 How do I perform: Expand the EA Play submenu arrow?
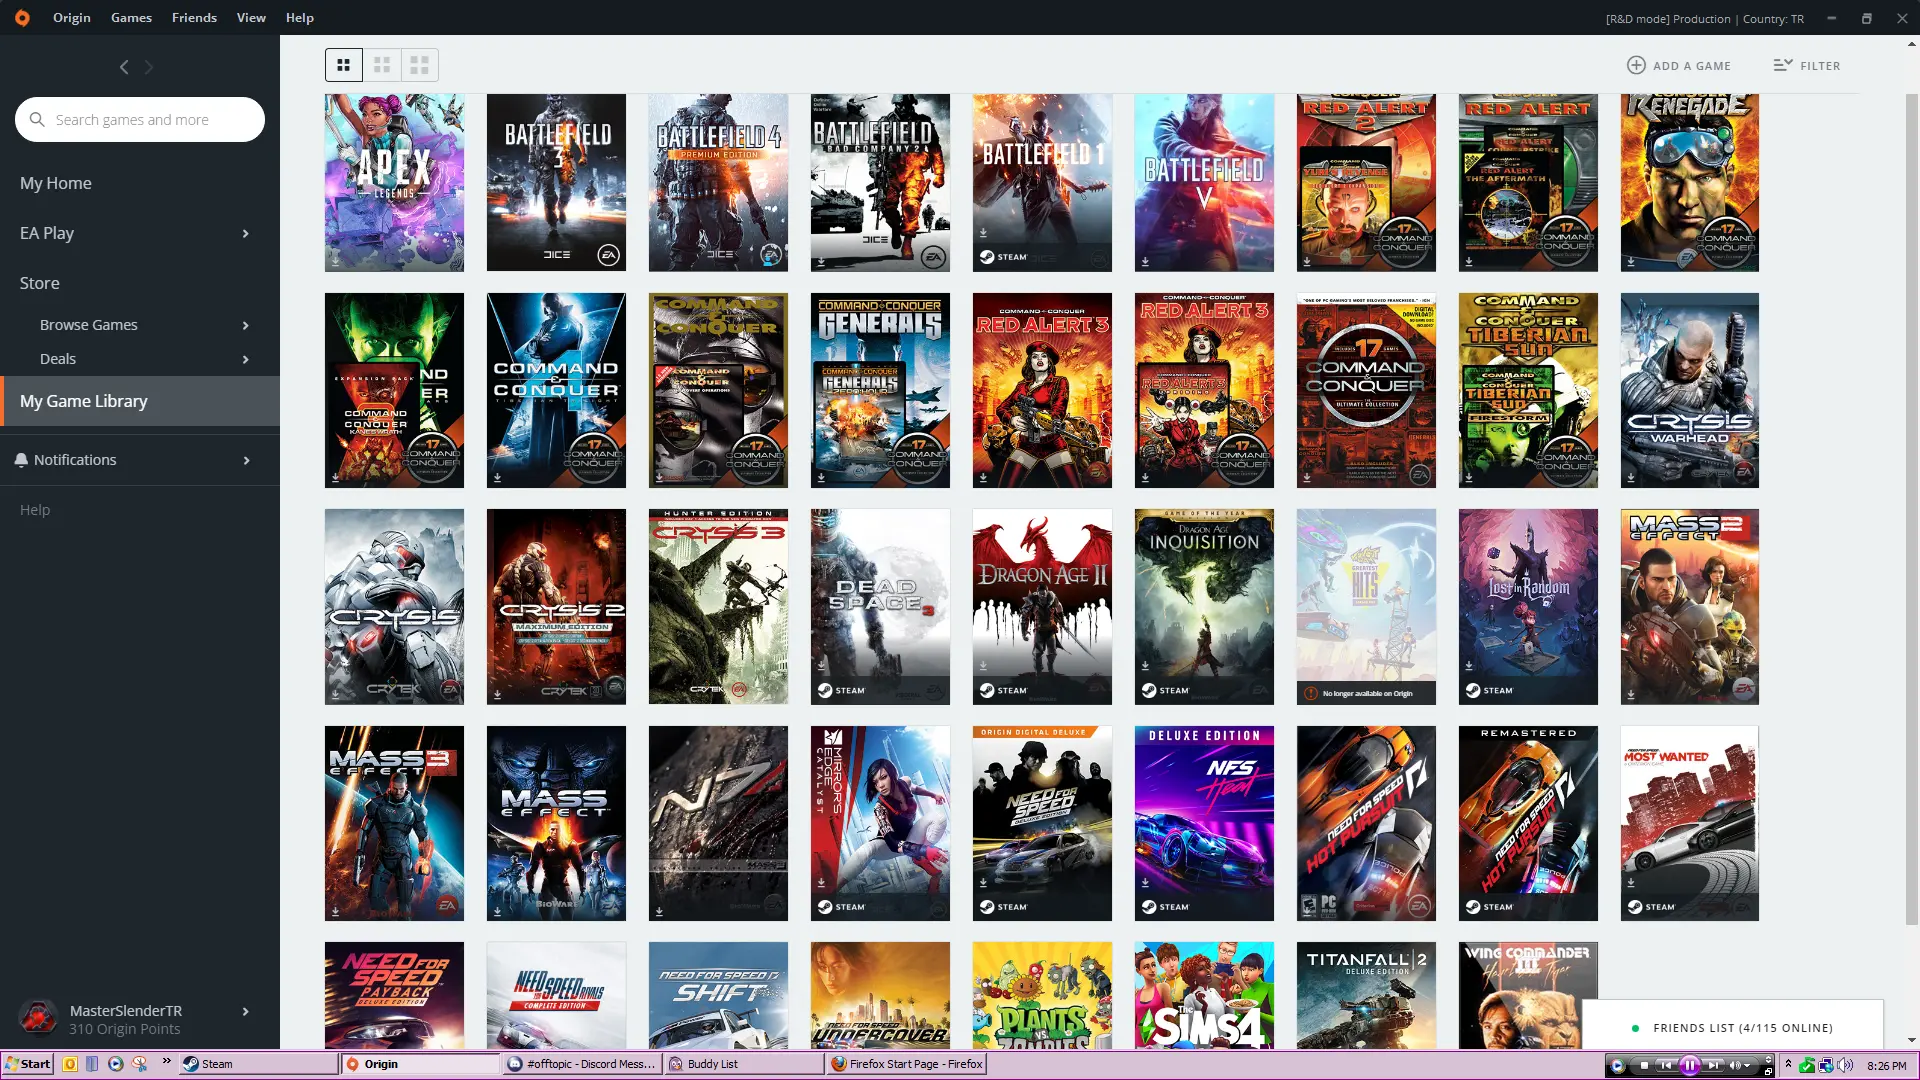(246, 233)
